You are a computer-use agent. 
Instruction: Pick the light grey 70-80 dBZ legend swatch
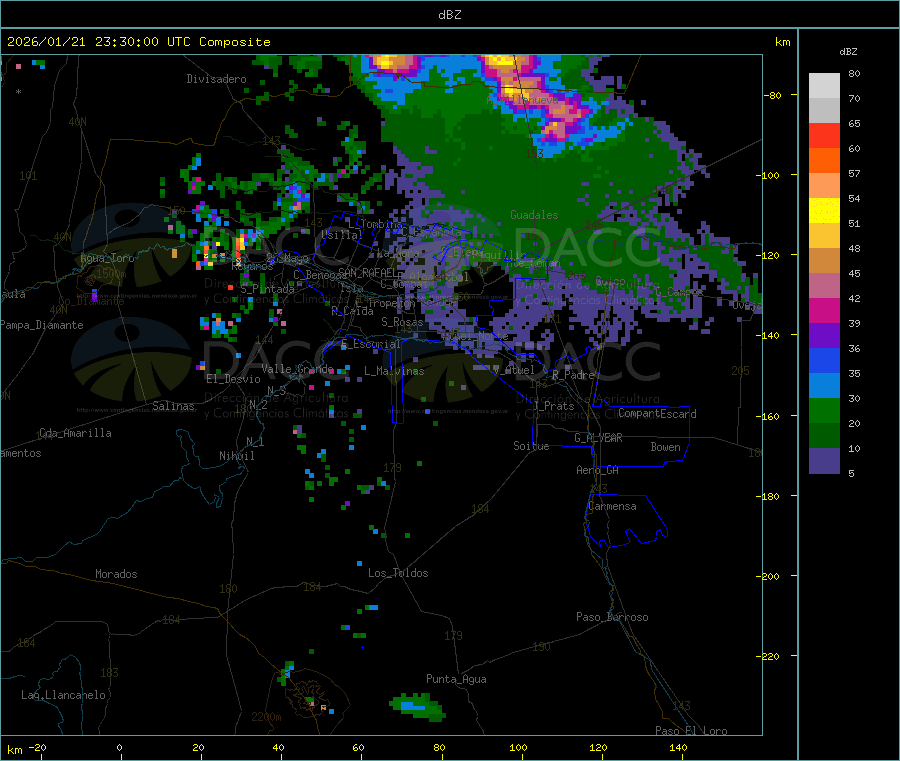click(824, 86)
